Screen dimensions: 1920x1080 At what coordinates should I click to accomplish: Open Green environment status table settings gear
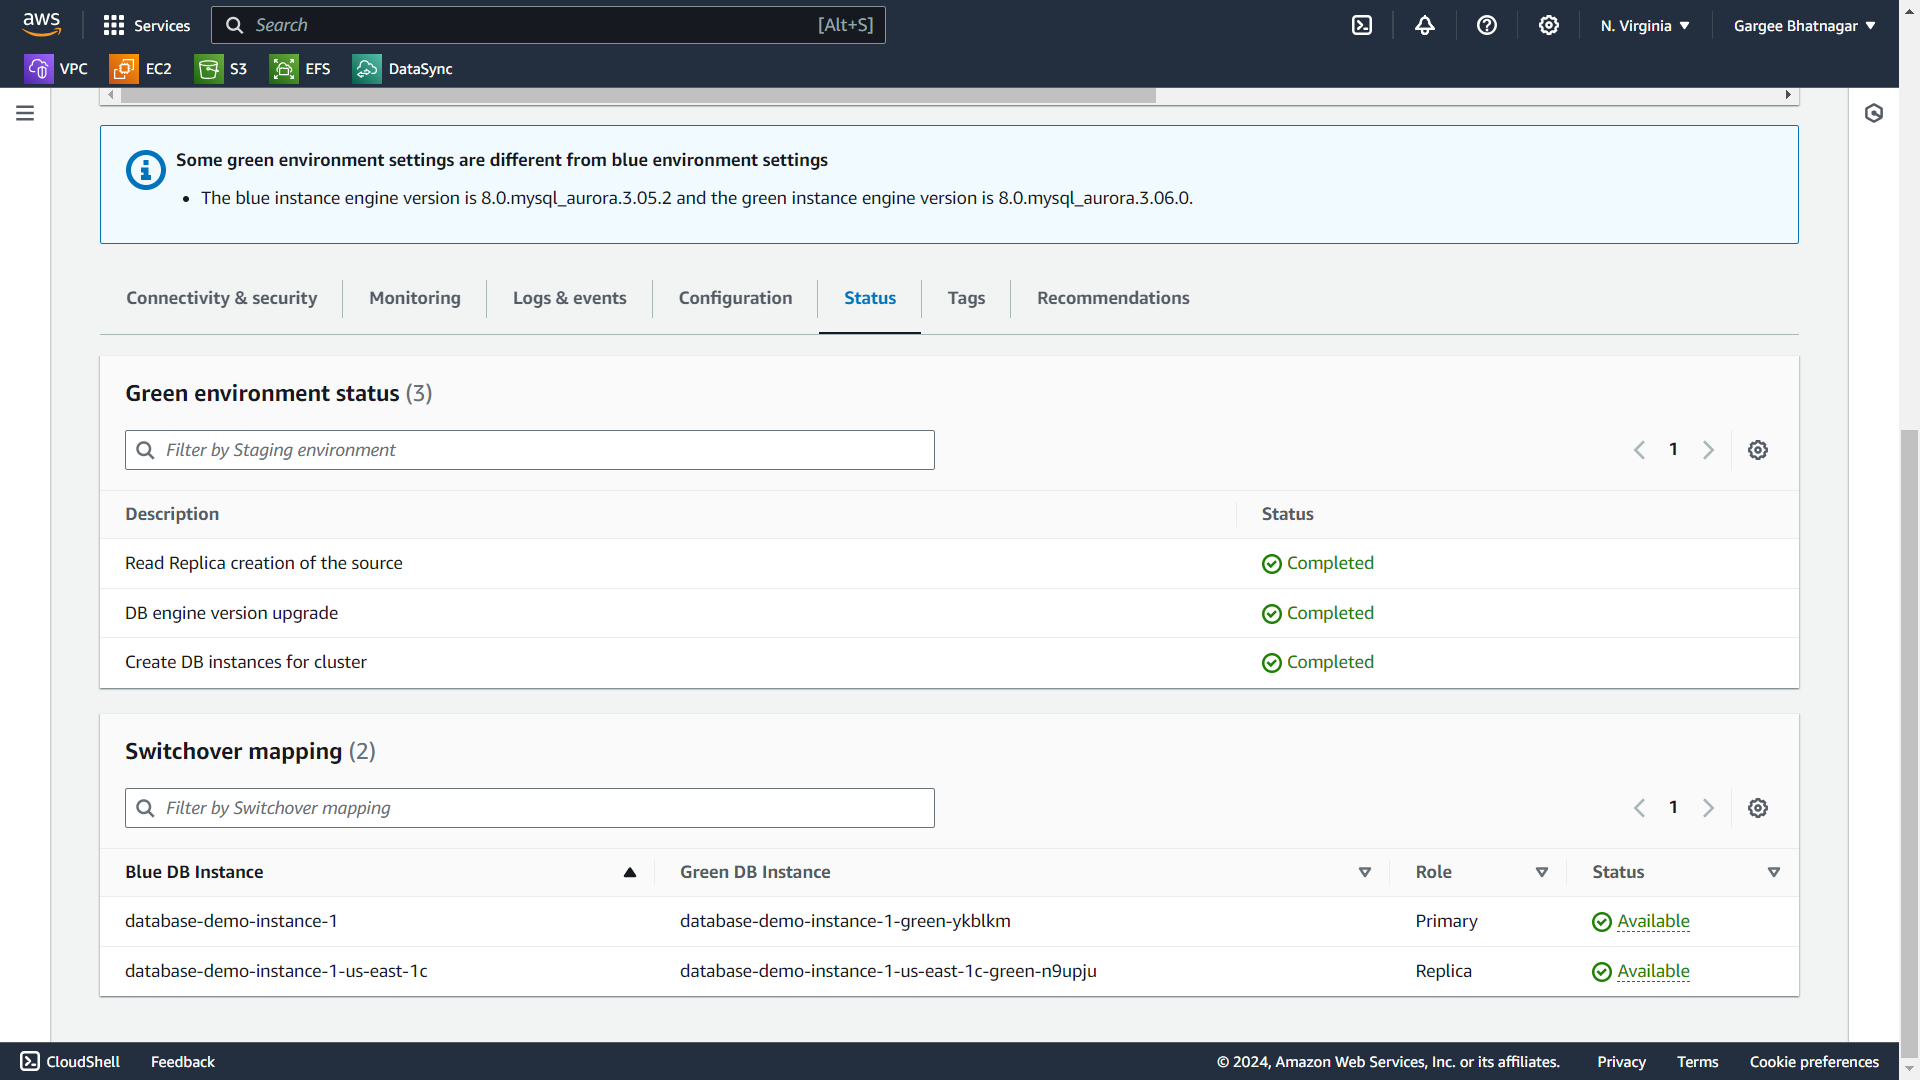tap(1757, 450)
